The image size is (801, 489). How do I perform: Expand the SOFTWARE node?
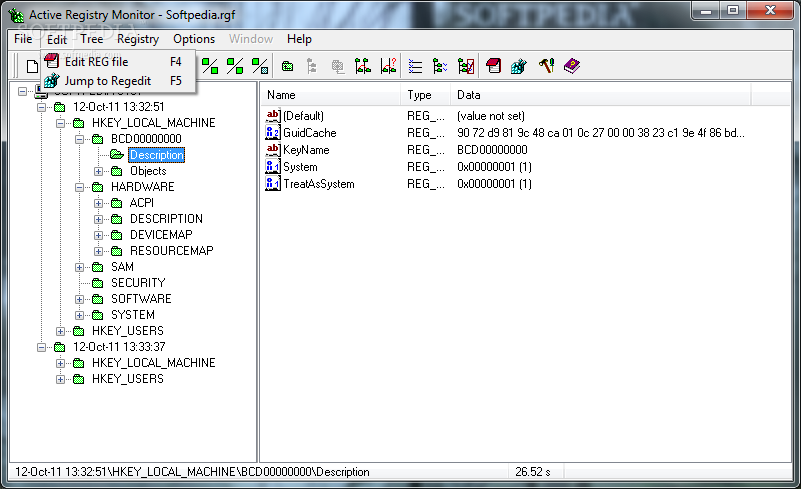[x=79, y=299]
